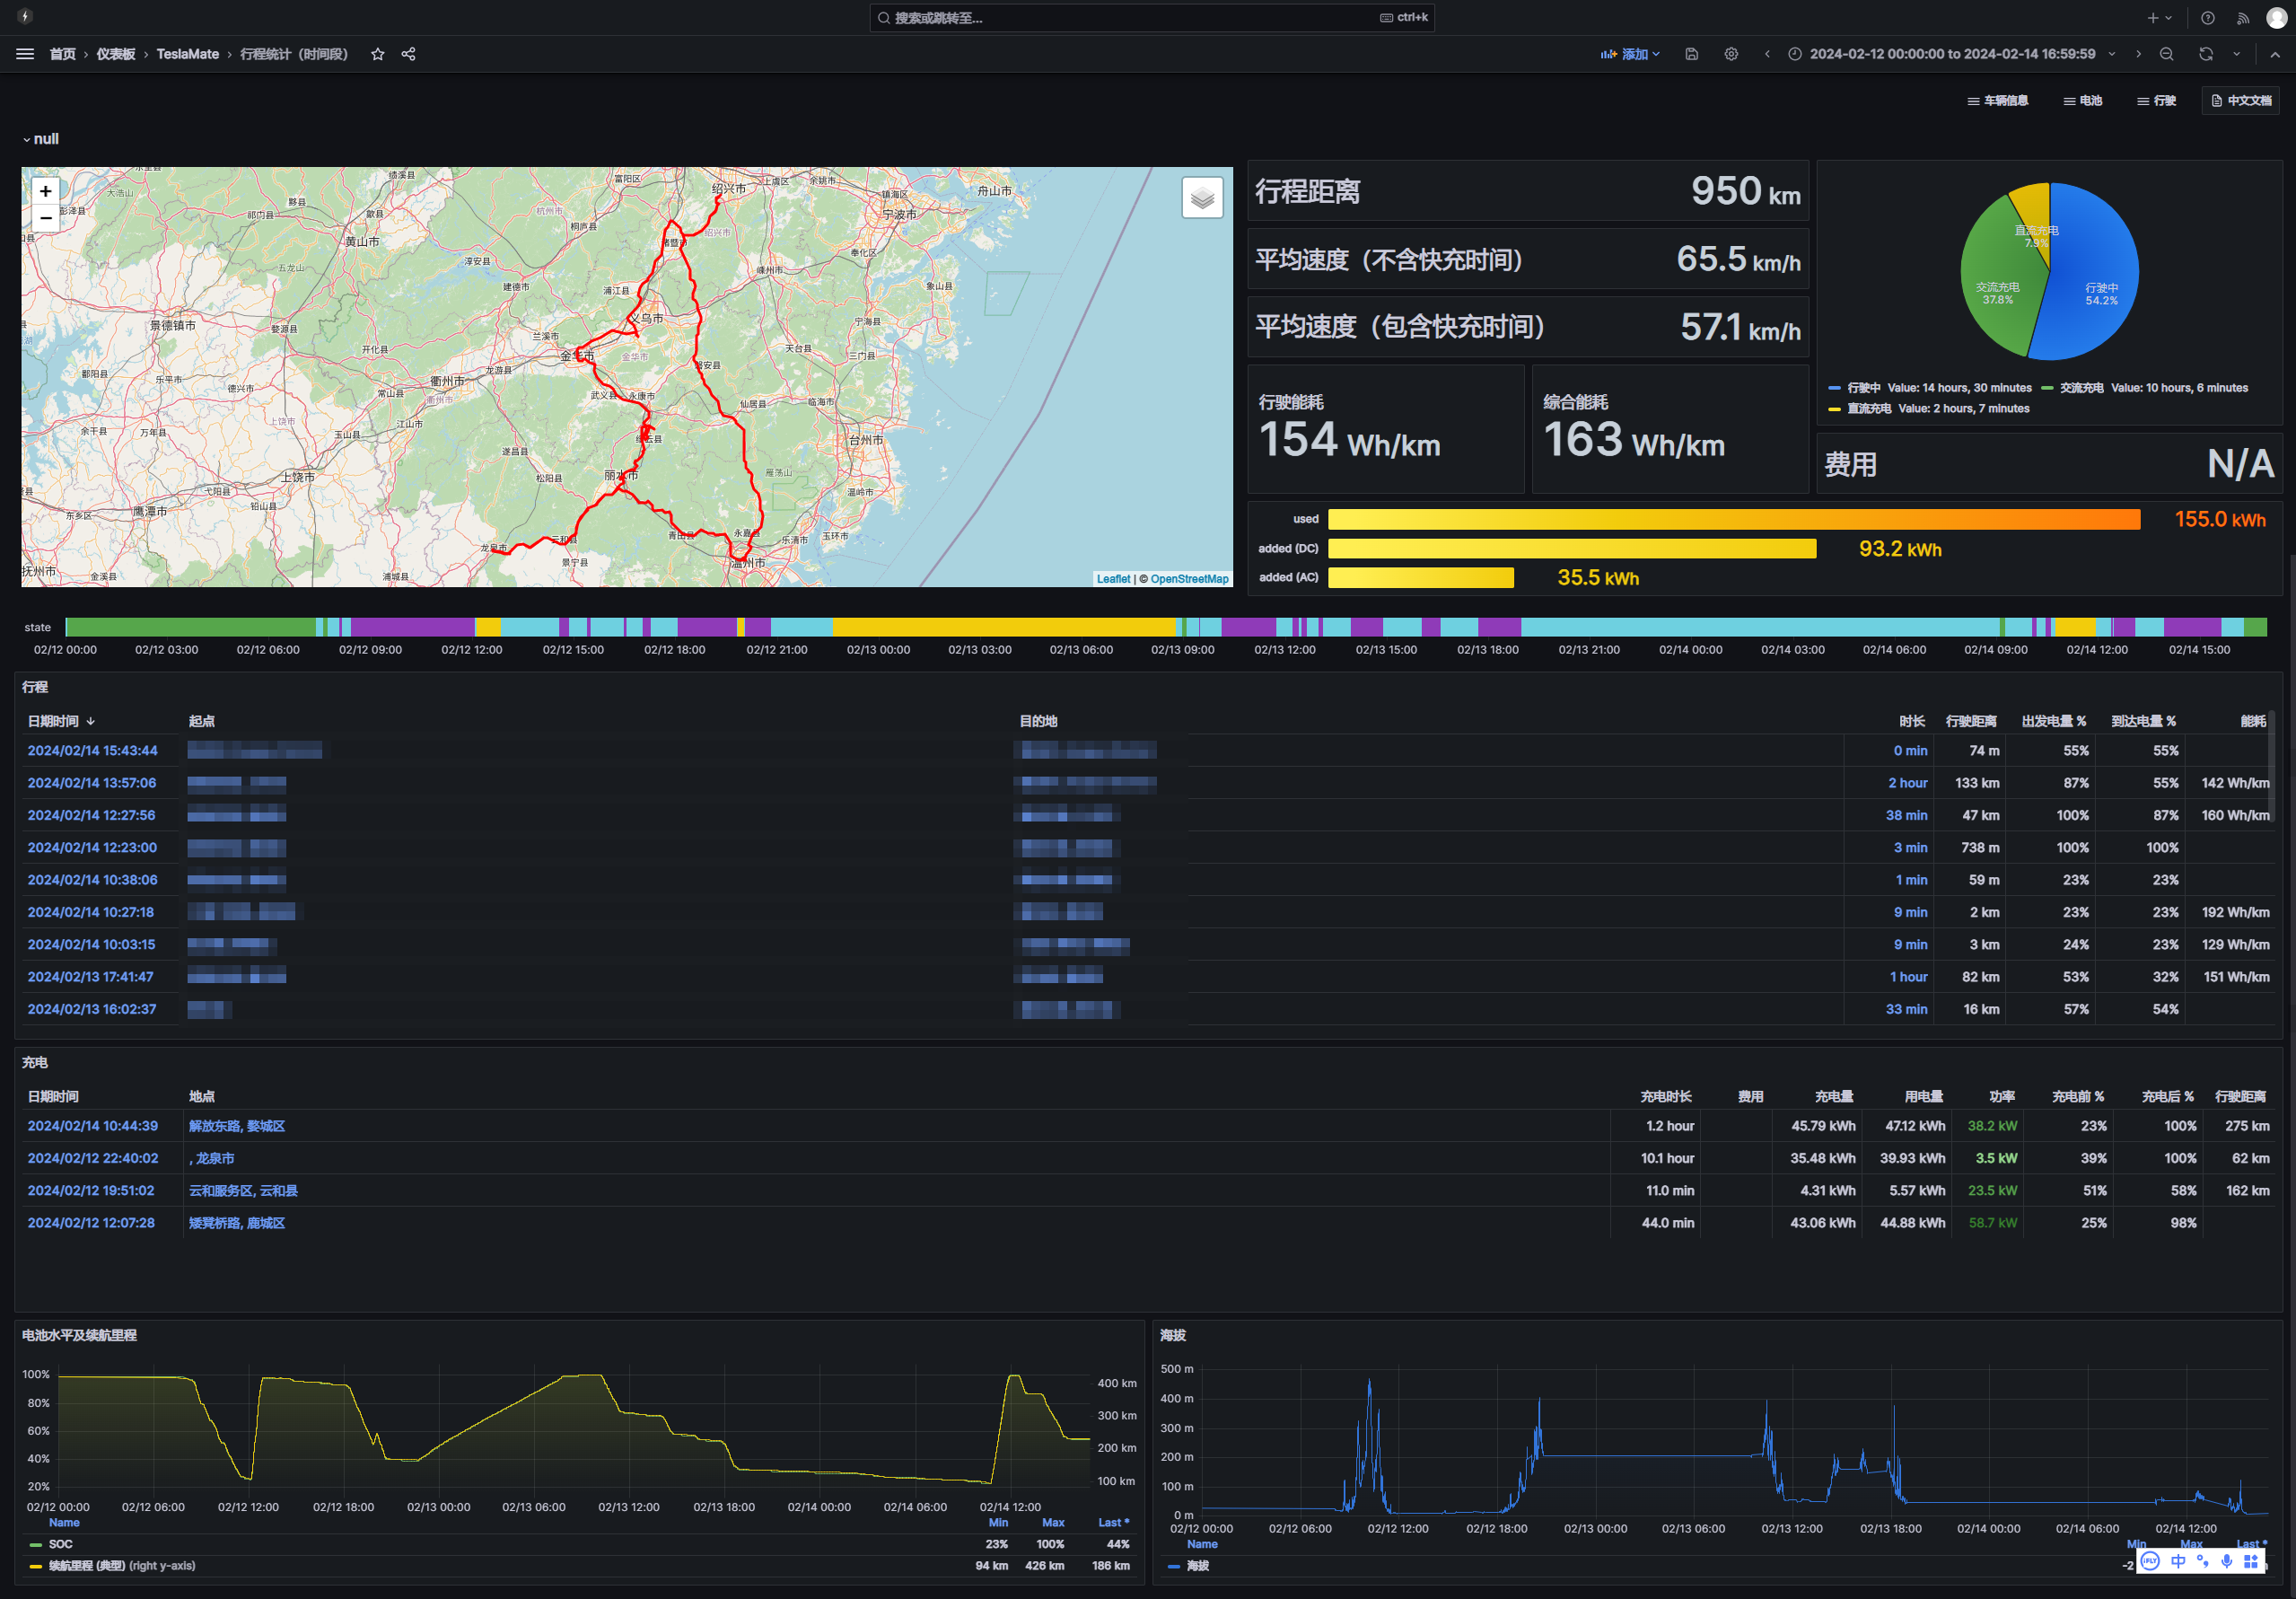
Task: Expand the 添加 dropdown
Action: point(1630,54)
